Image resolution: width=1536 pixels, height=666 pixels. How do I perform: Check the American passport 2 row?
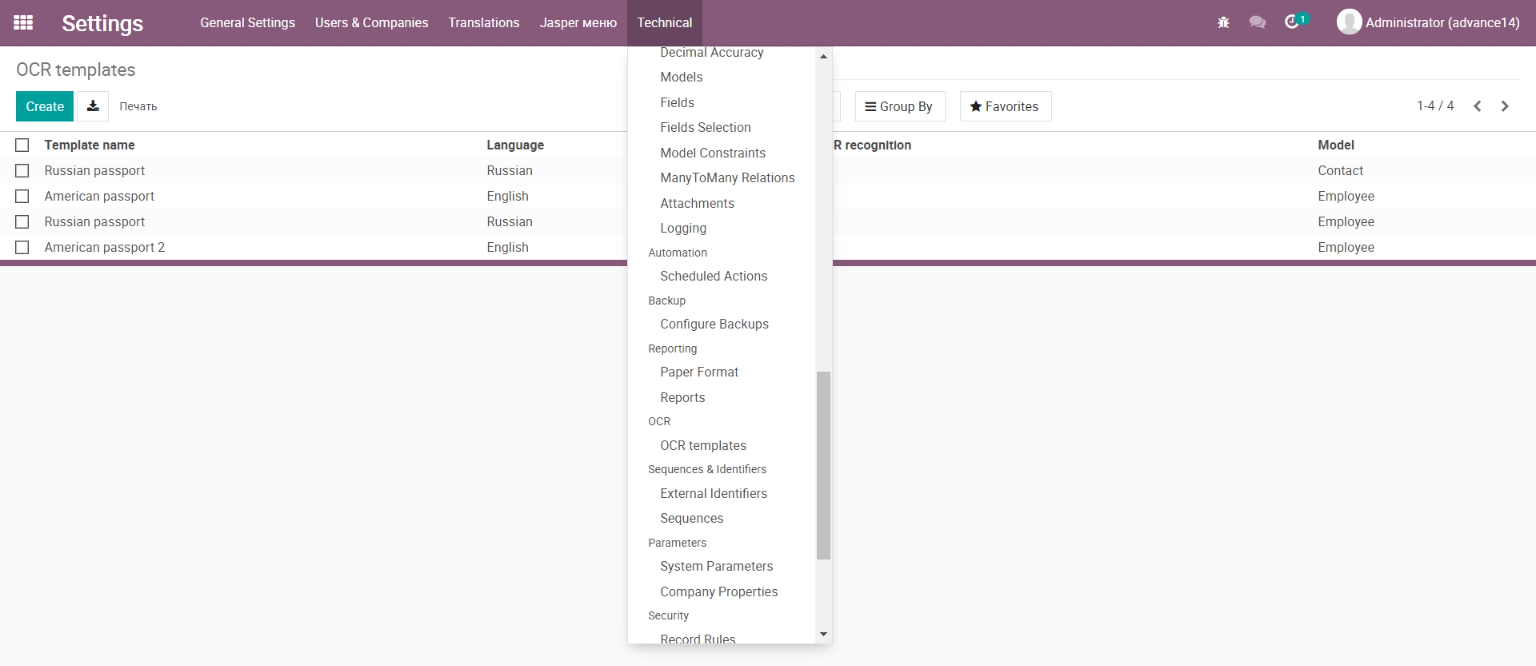pyautogui.click(x=22, y=247)
